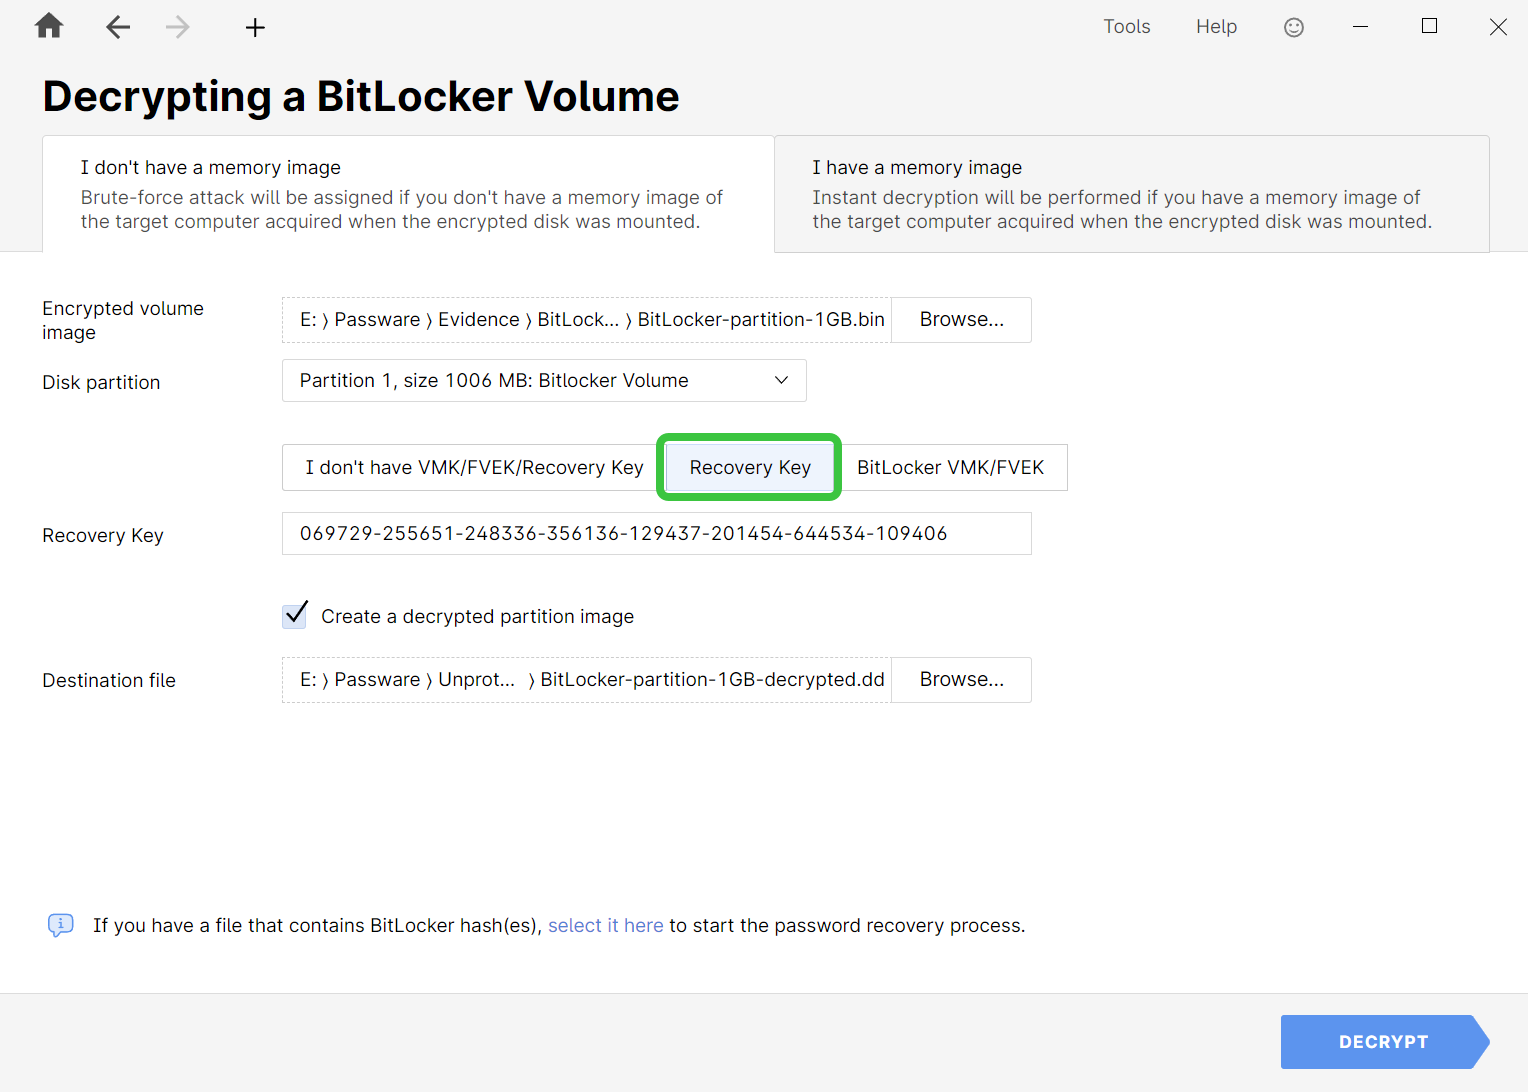Click 'Passware' in the encrypted image path
This screenshot has height=1092, width=1528.
(x=377, y=320)
